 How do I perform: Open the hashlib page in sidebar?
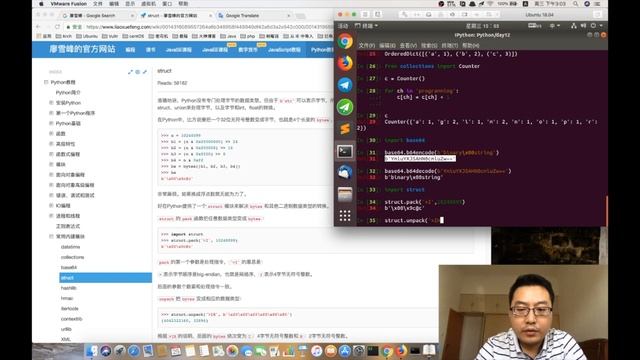(x=69, y=288)
